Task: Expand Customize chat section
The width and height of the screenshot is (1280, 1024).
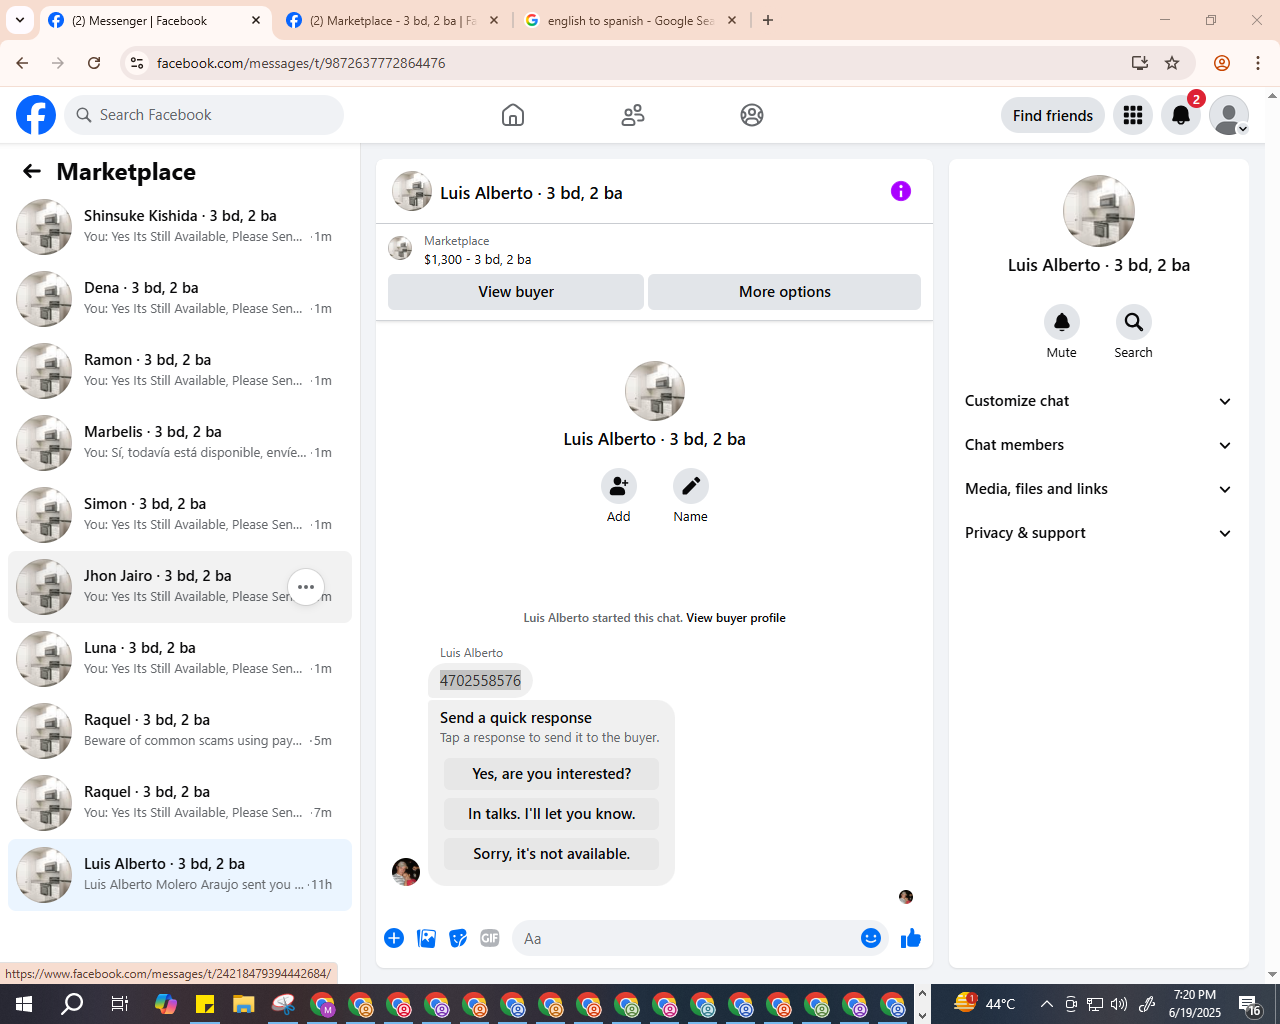Action: click(1098, 401)
